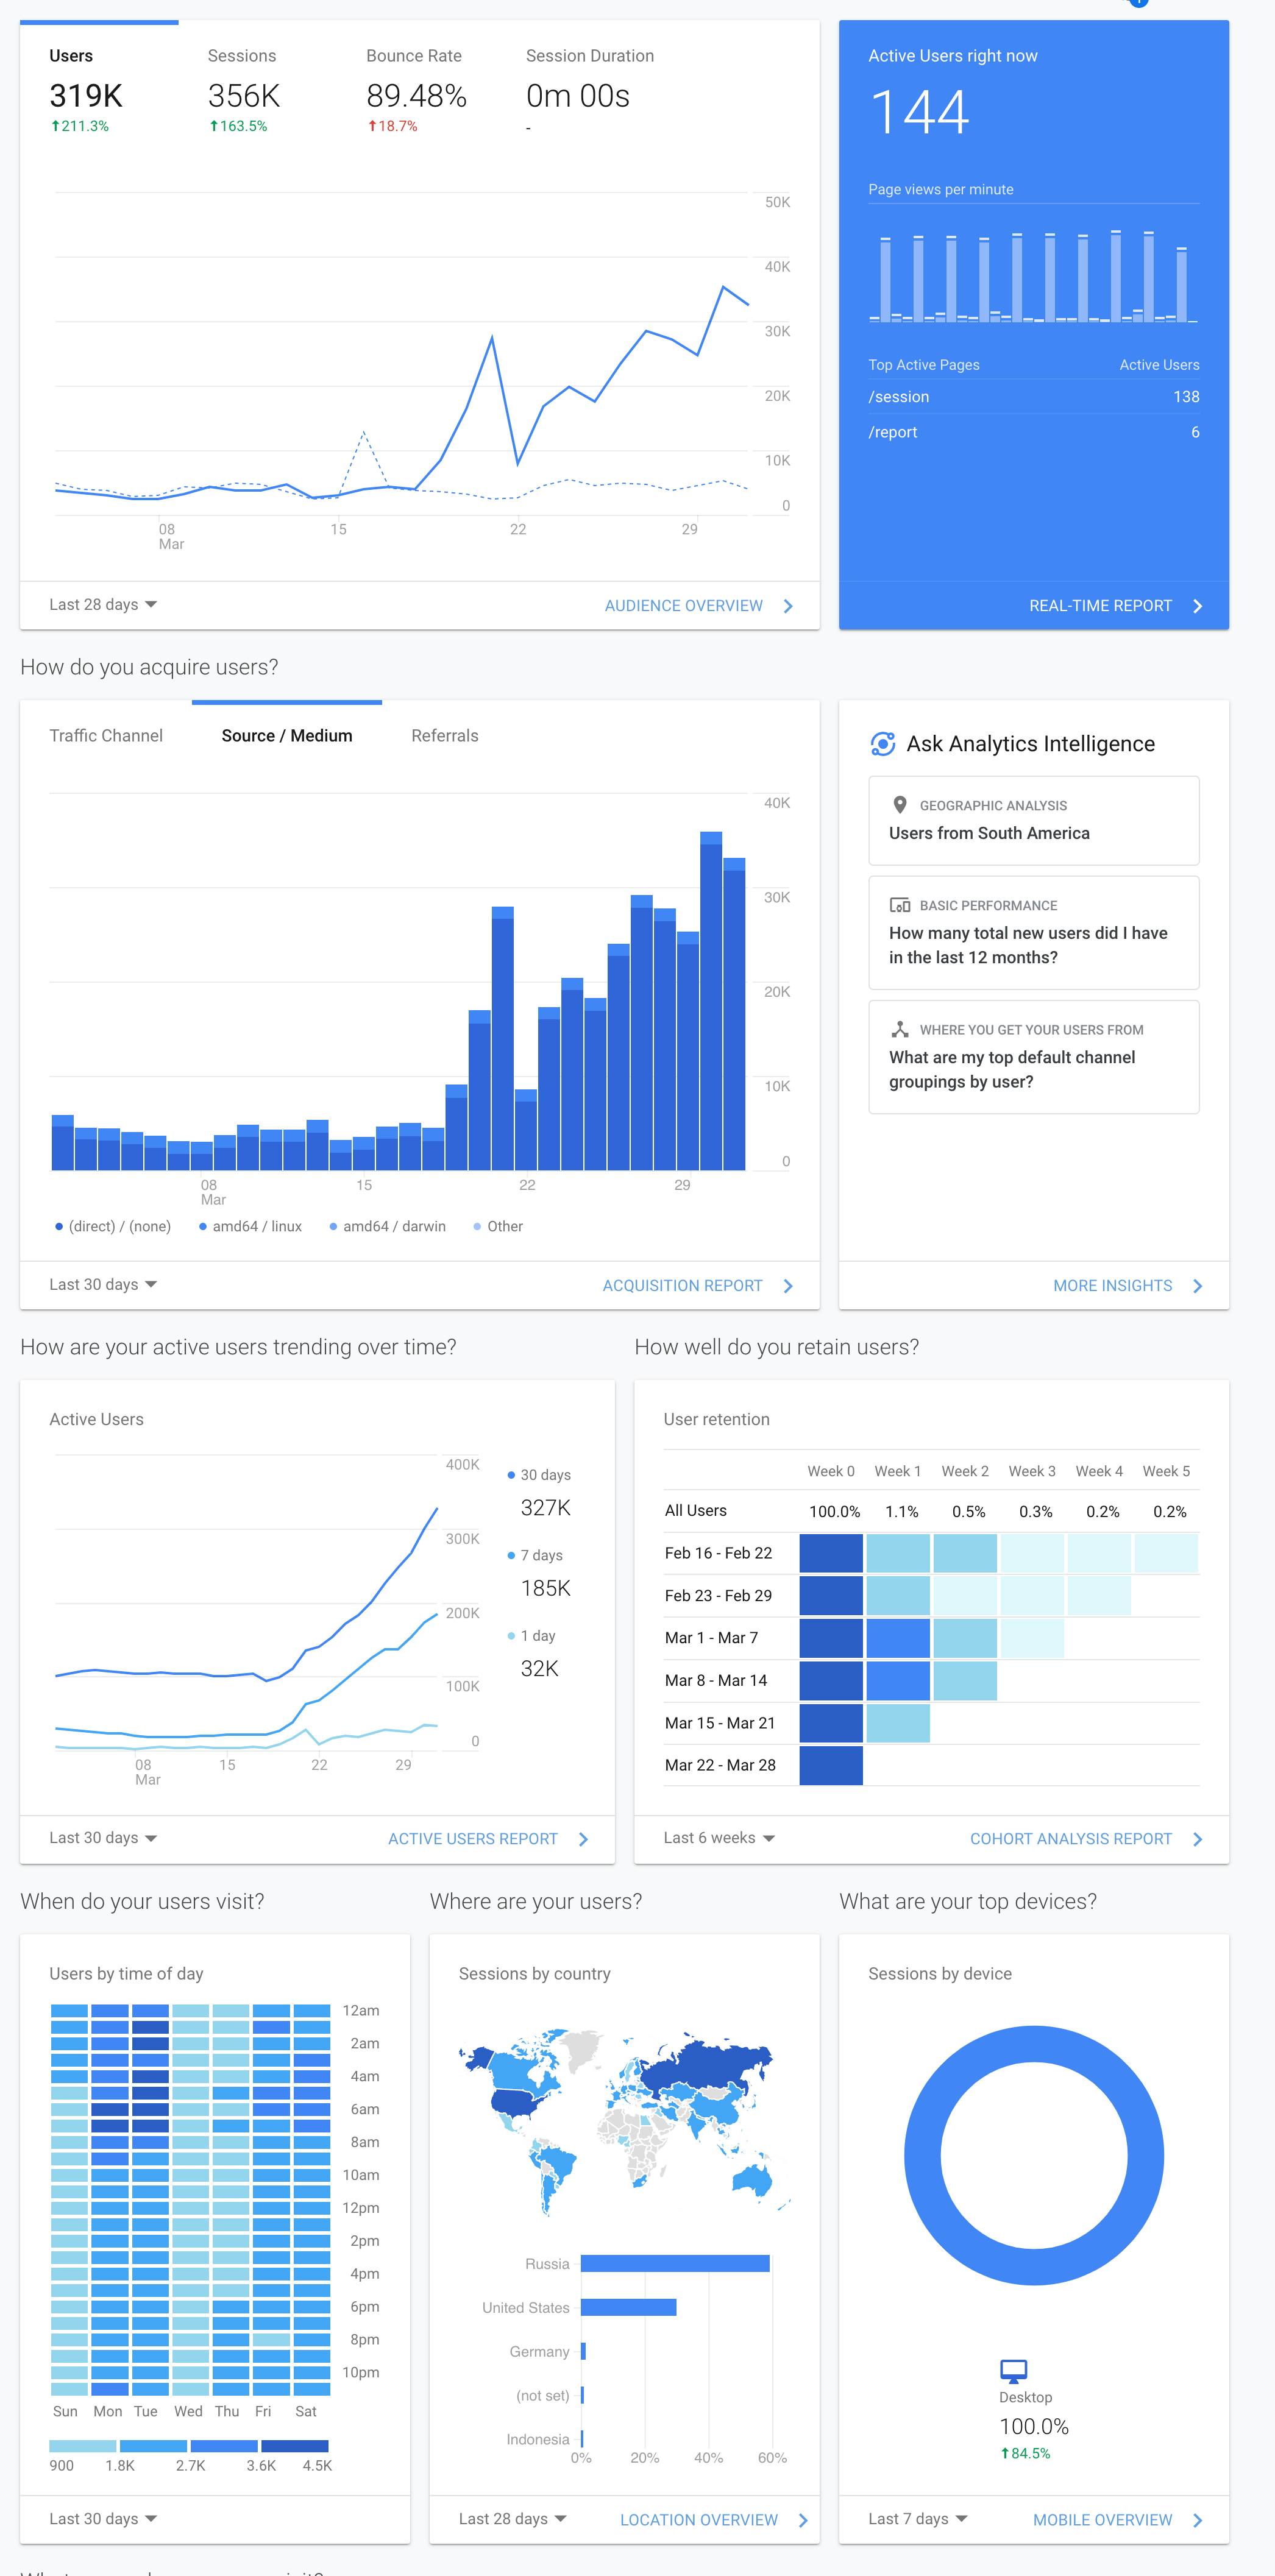Click the 7 days active users legend
Image resolution: width=1275 pixels, height=2576 pixels.
535,1556
